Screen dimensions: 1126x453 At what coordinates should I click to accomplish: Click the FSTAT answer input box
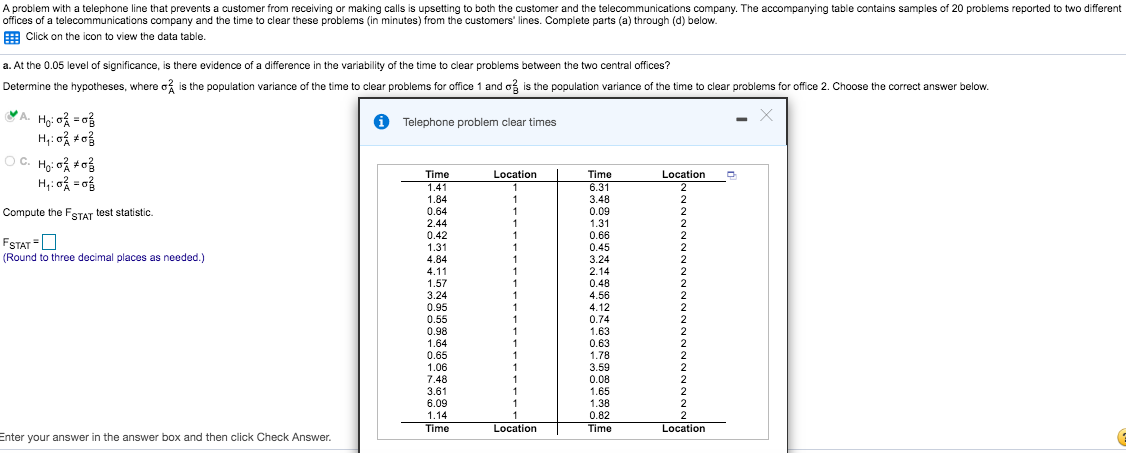[49, 241]
